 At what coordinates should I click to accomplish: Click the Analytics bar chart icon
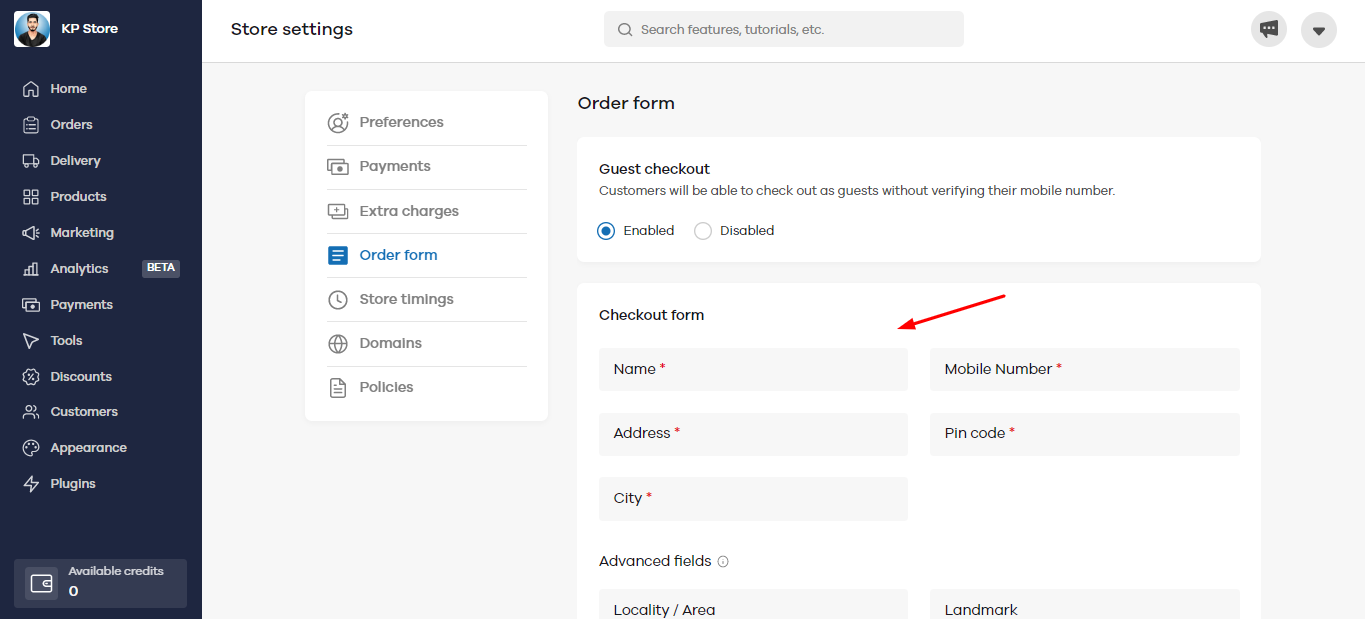click(x=31, y=269)
